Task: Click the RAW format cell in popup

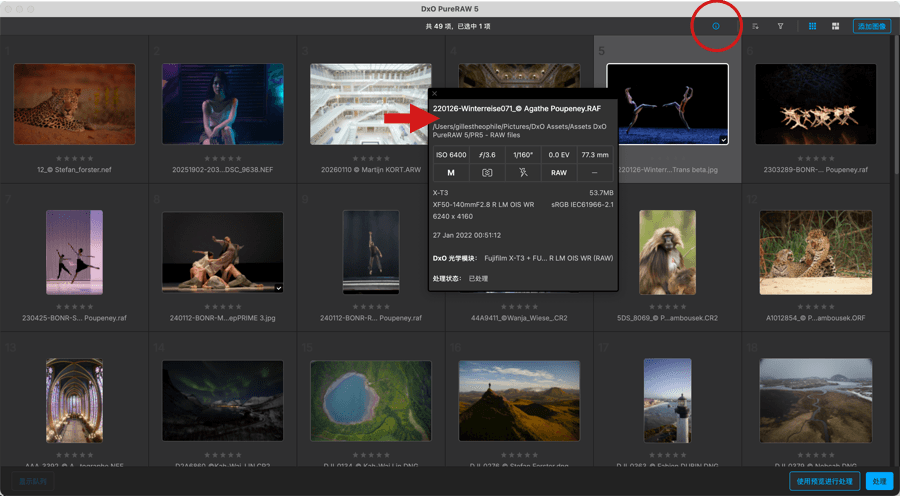Action: pos(558,173)
